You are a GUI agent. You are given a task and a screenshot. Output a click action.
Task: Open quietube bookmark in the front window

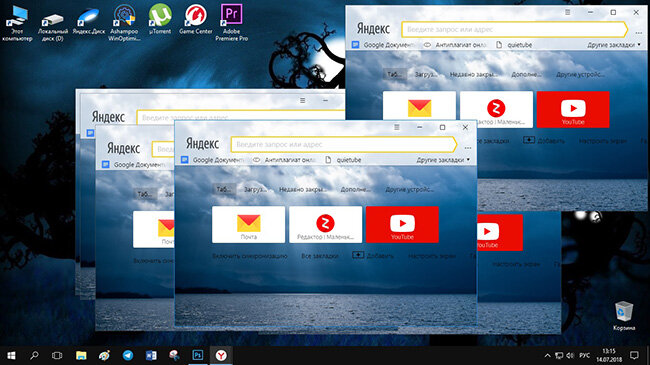tap(343, 160)
